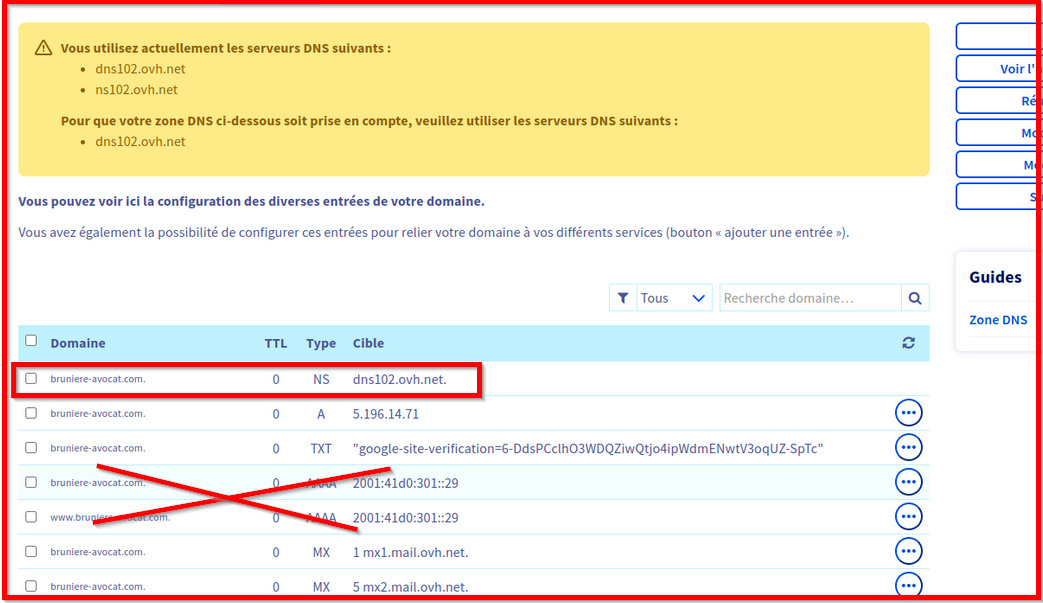Refresh the DNS entries table
This screenshot has height=603, width=1043.
[908, 343]
